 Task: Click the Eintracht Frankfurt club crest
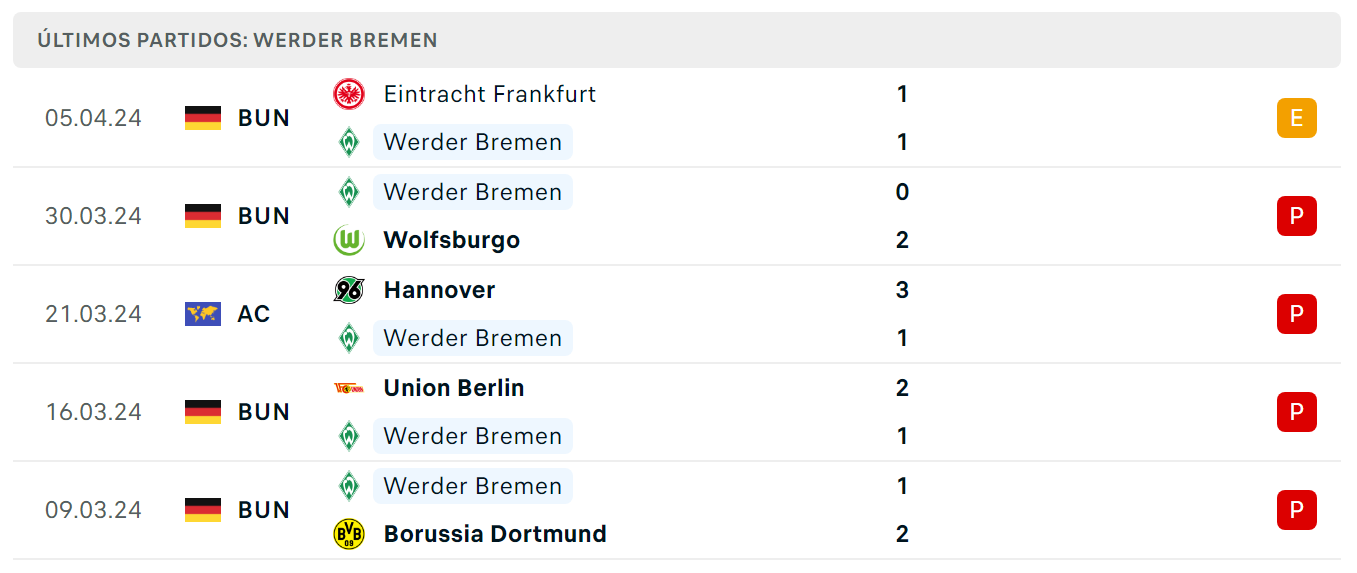[x=349, y=94]
